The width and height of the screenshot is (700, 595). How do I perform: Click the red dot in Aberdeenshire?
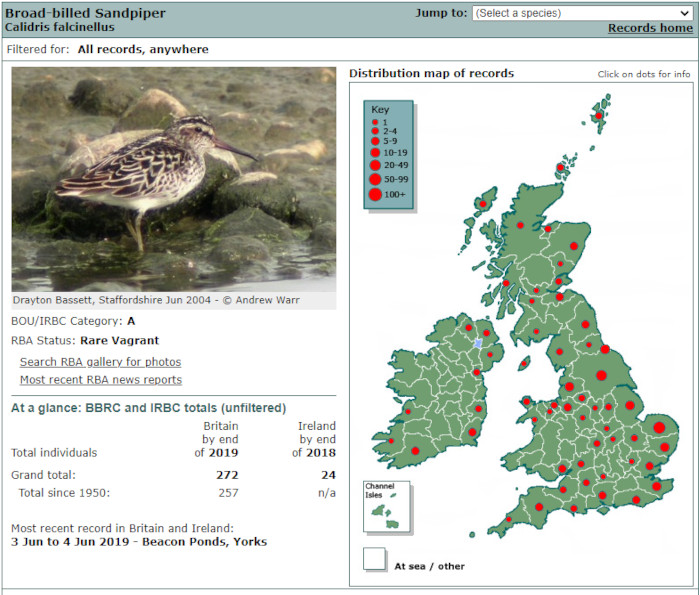click(574, 246)
